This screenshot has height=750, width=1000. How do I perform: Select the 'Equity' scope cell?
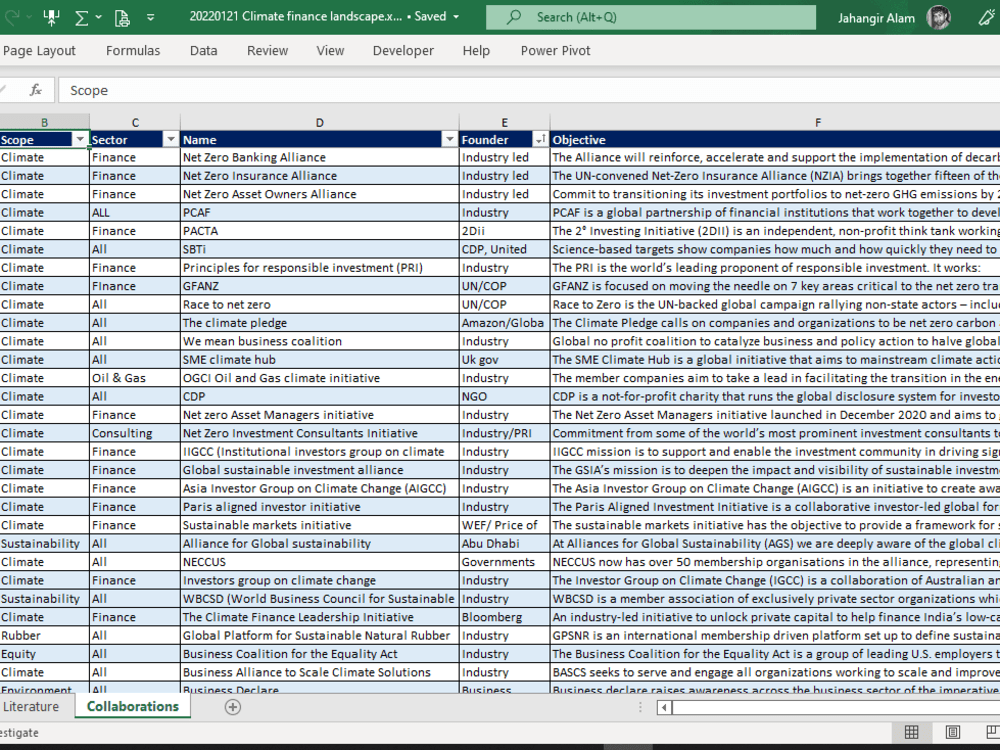click(x=44, y=654)
